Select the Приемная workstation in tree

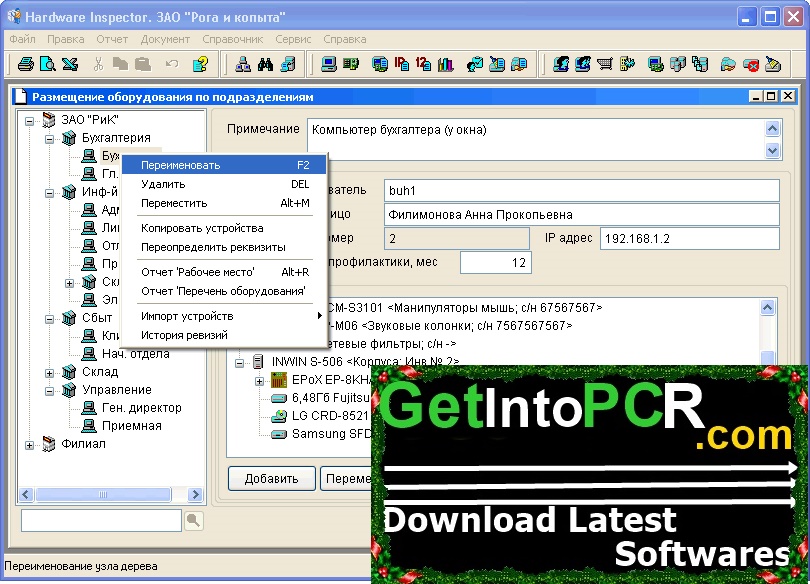click(132, 426)
